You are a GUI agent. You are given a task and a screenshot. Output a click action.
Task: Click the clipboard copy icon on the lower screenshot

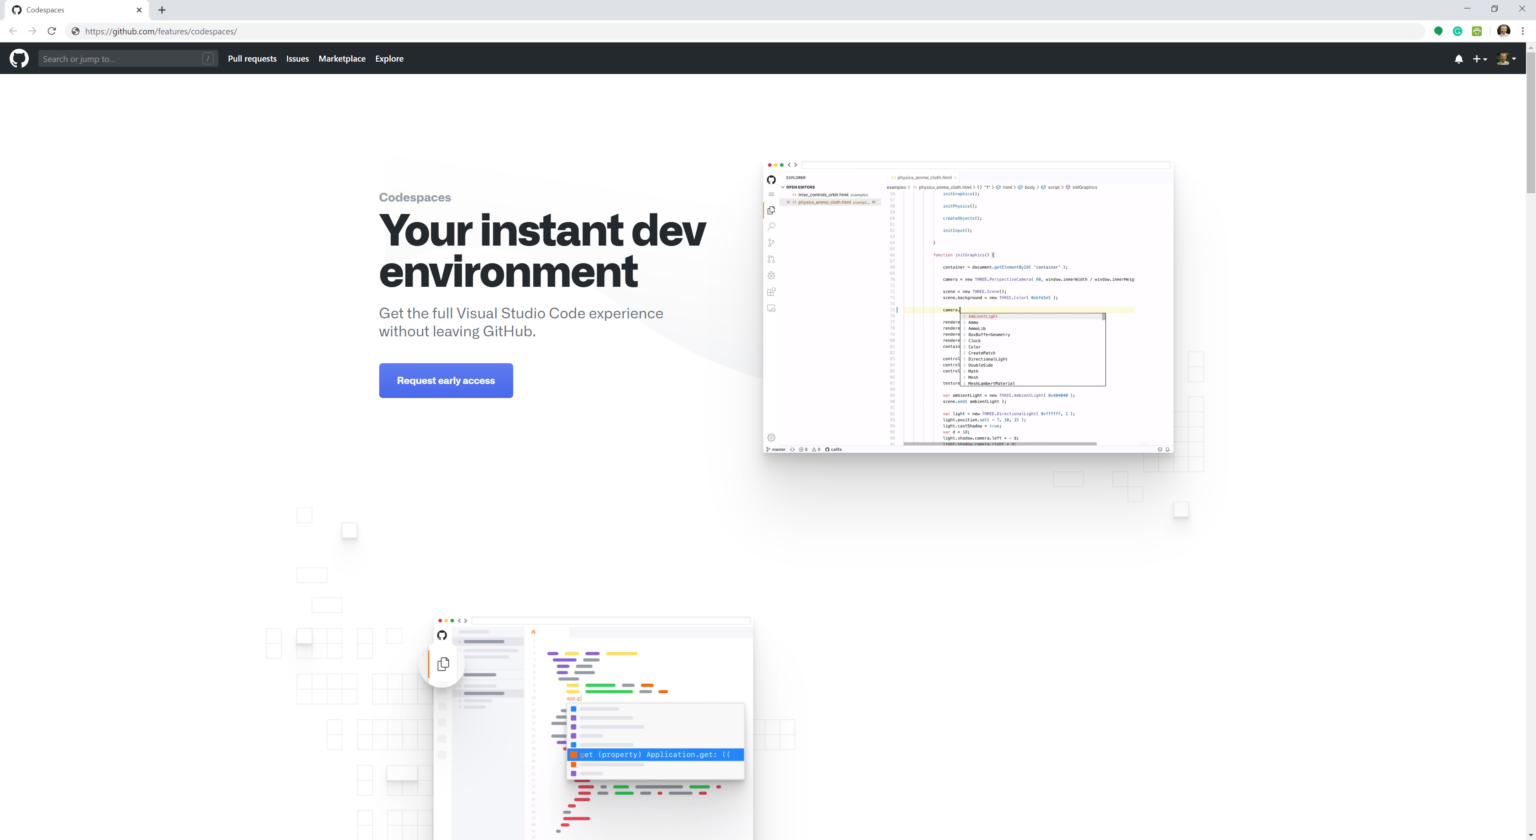(442, 663)
